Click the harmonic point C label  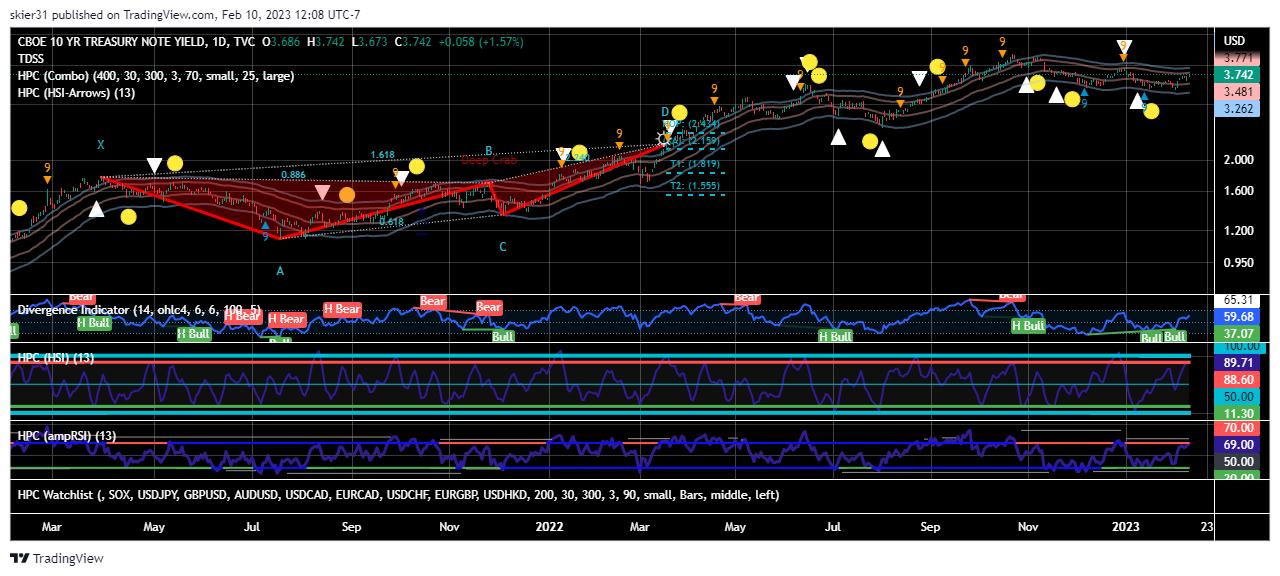503,246
